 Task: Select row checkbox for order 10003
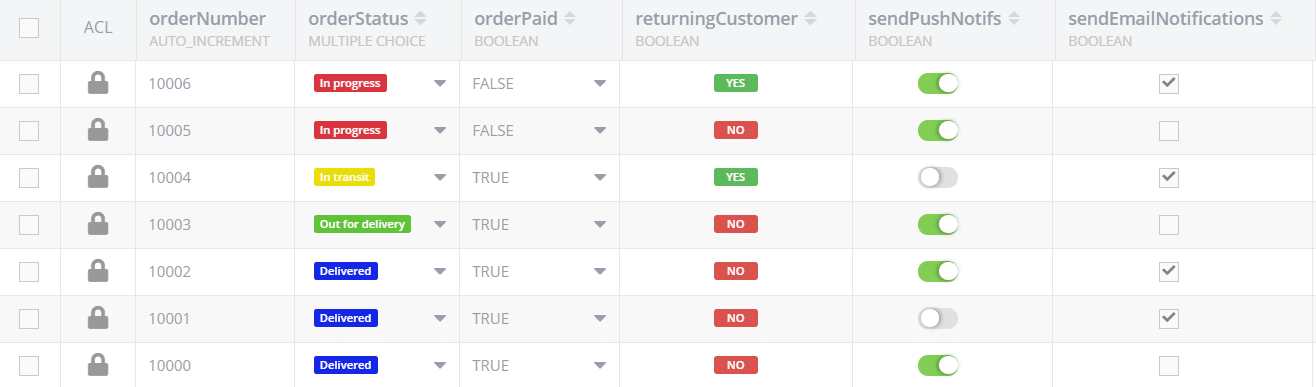29,225
